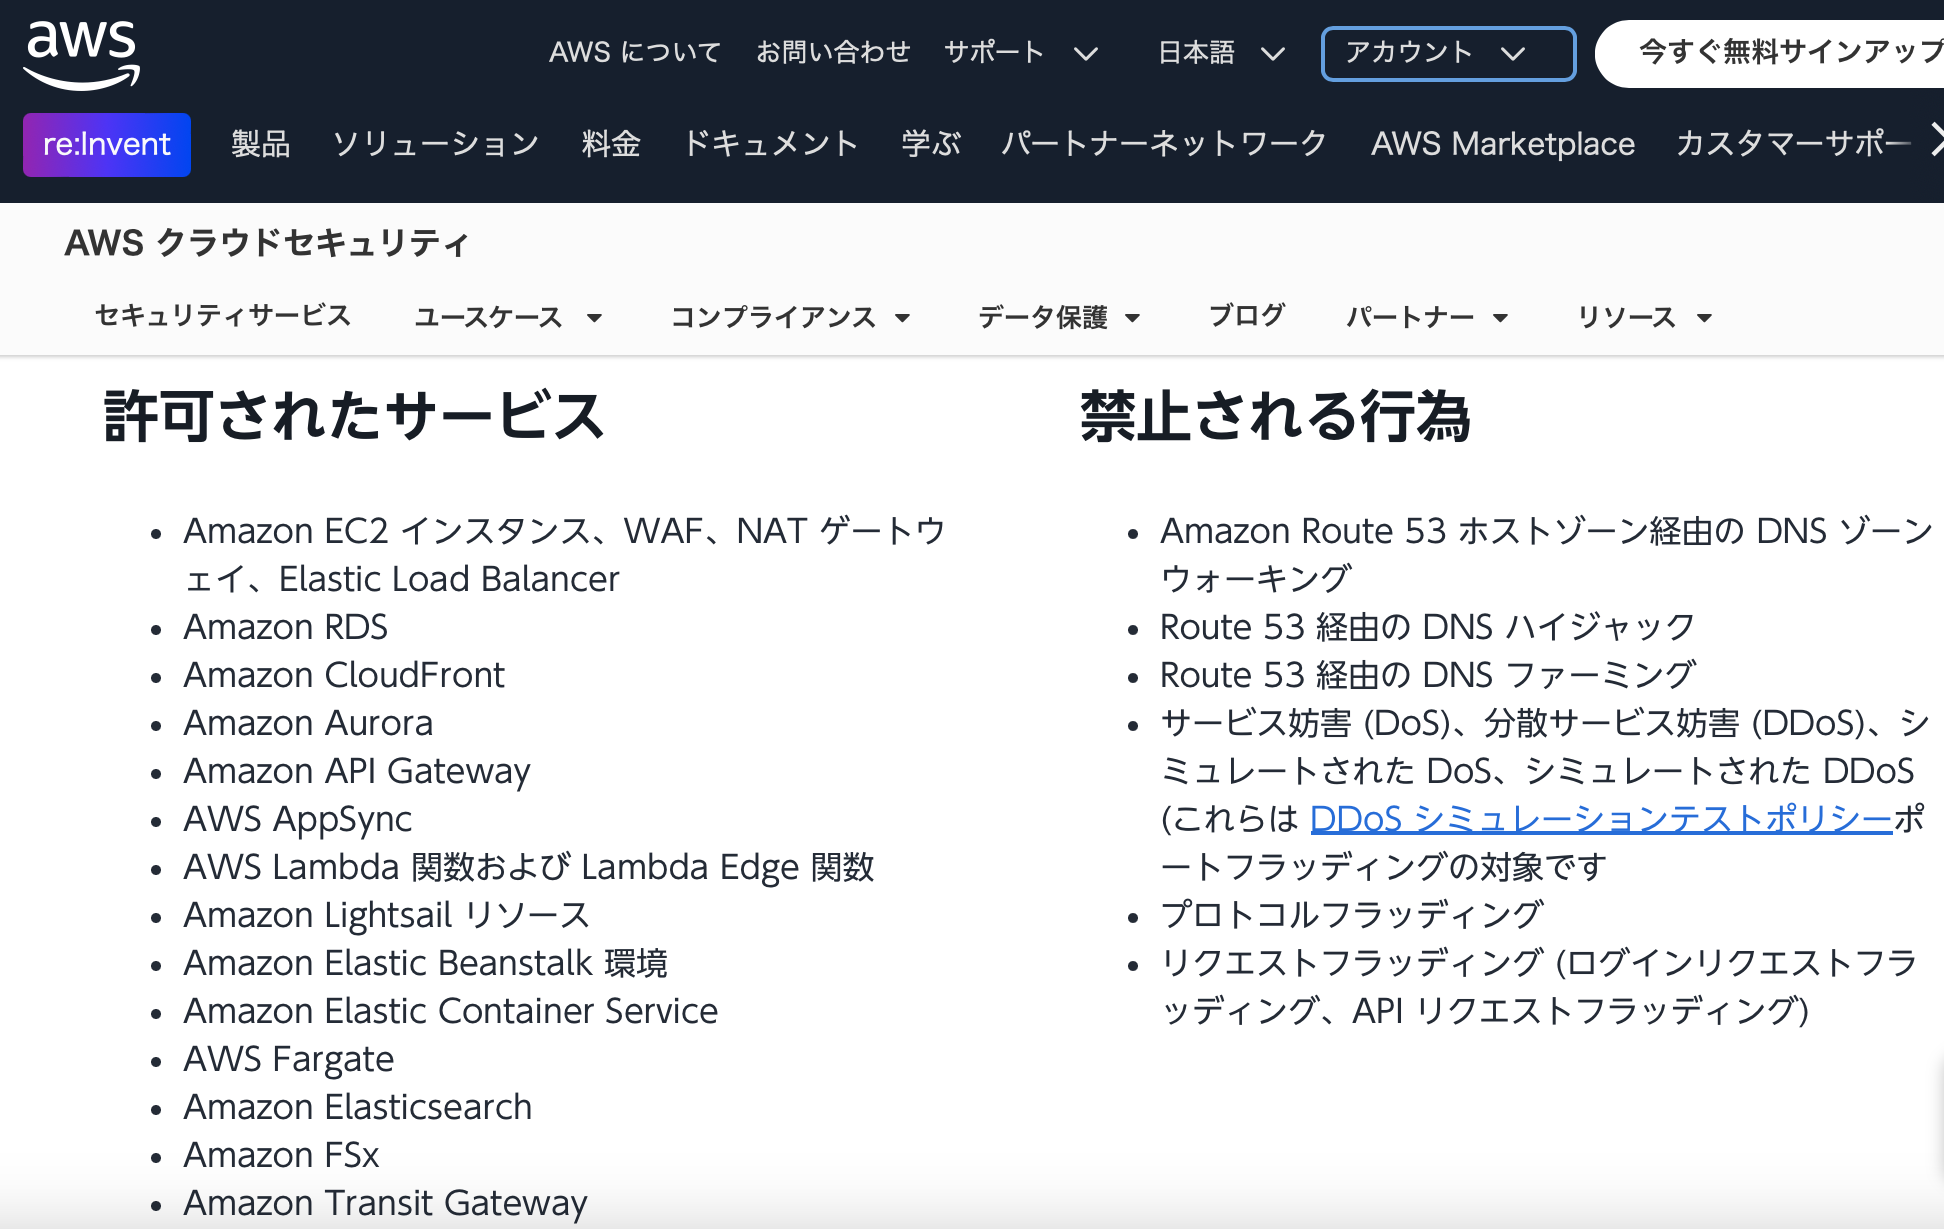Open AWS Marketplace menu item
1944x1229 pixels.
click(x=1502, y=144)
